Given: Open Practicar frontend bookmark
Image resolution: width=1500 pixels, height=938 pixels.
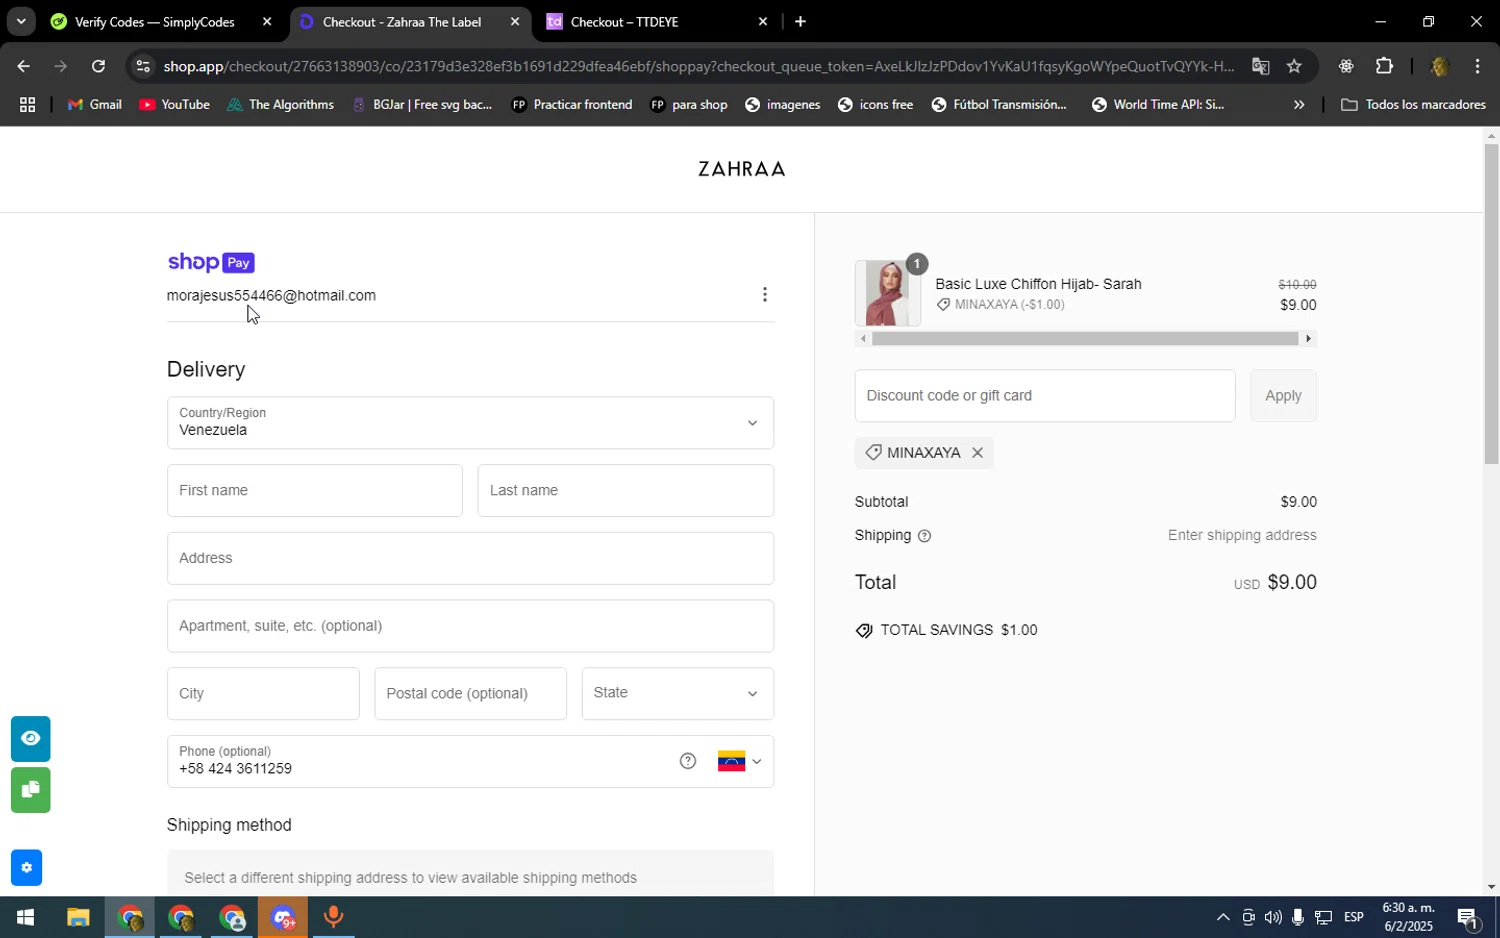Looking at the screenshot, I should click(x=572, y=105).
